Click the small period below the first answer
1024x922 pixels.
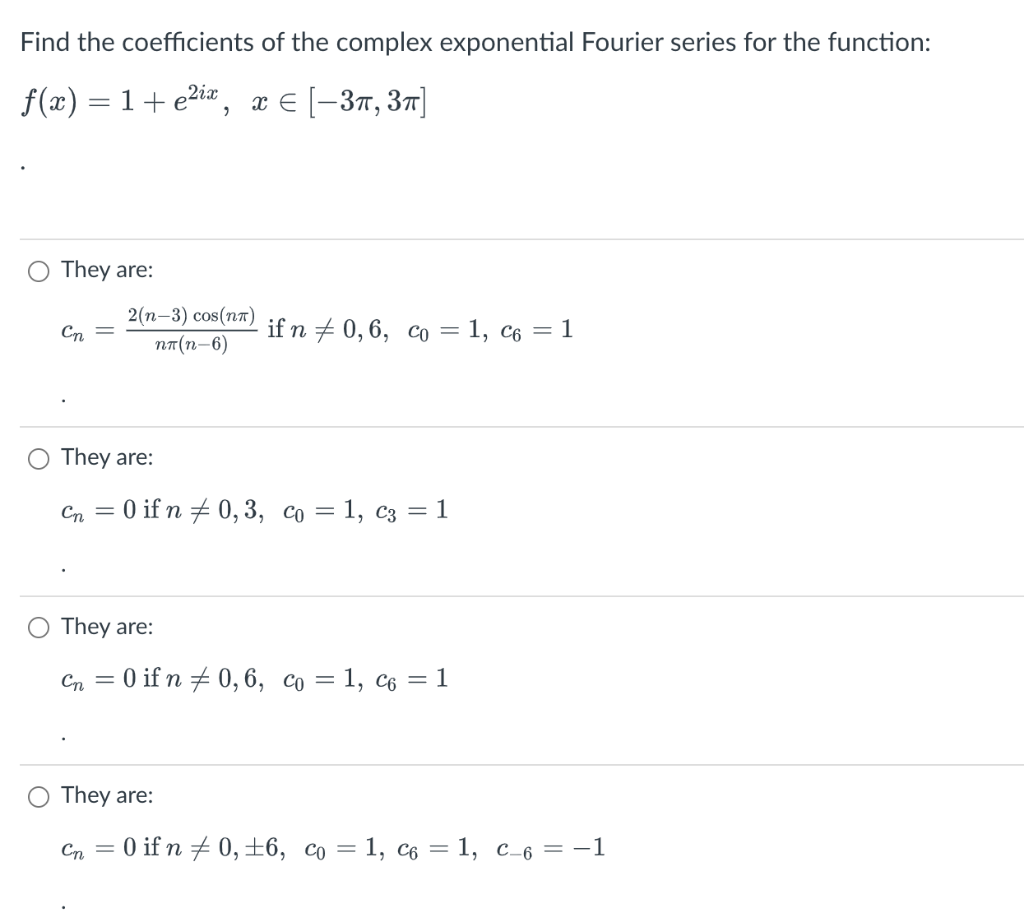63,398
